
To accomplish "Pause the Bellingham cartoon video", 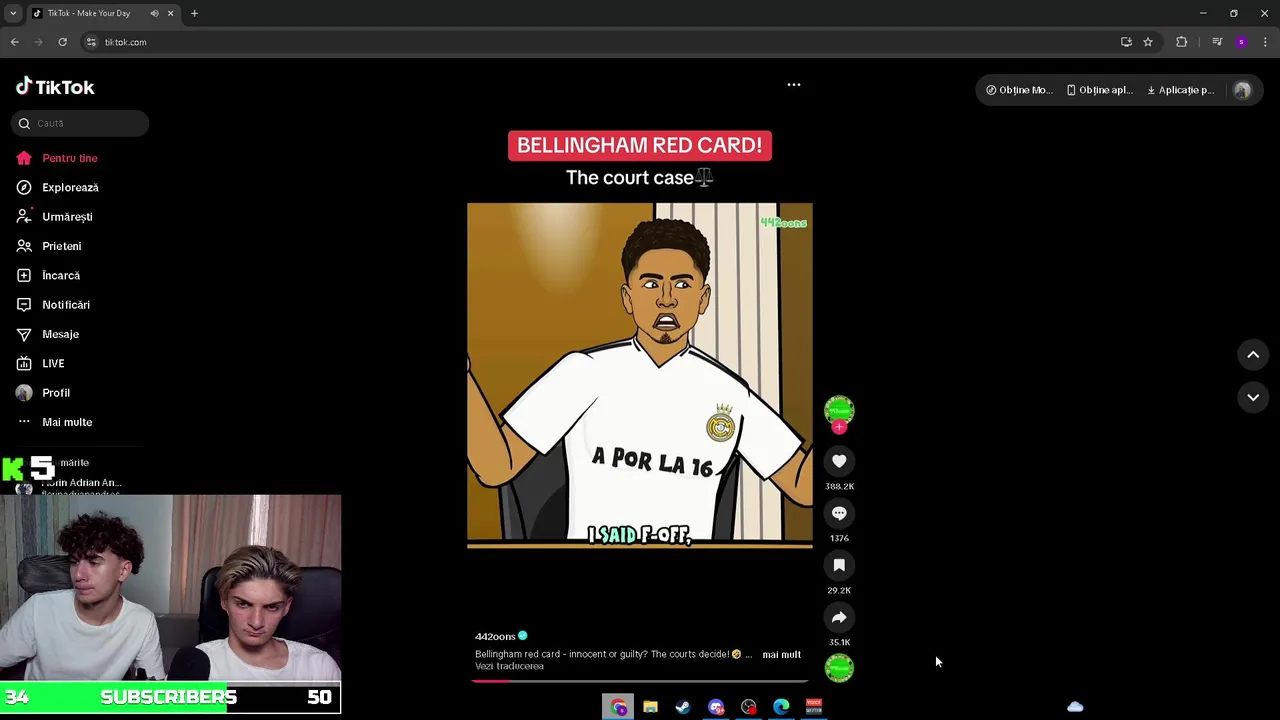I will coord(640,375).
